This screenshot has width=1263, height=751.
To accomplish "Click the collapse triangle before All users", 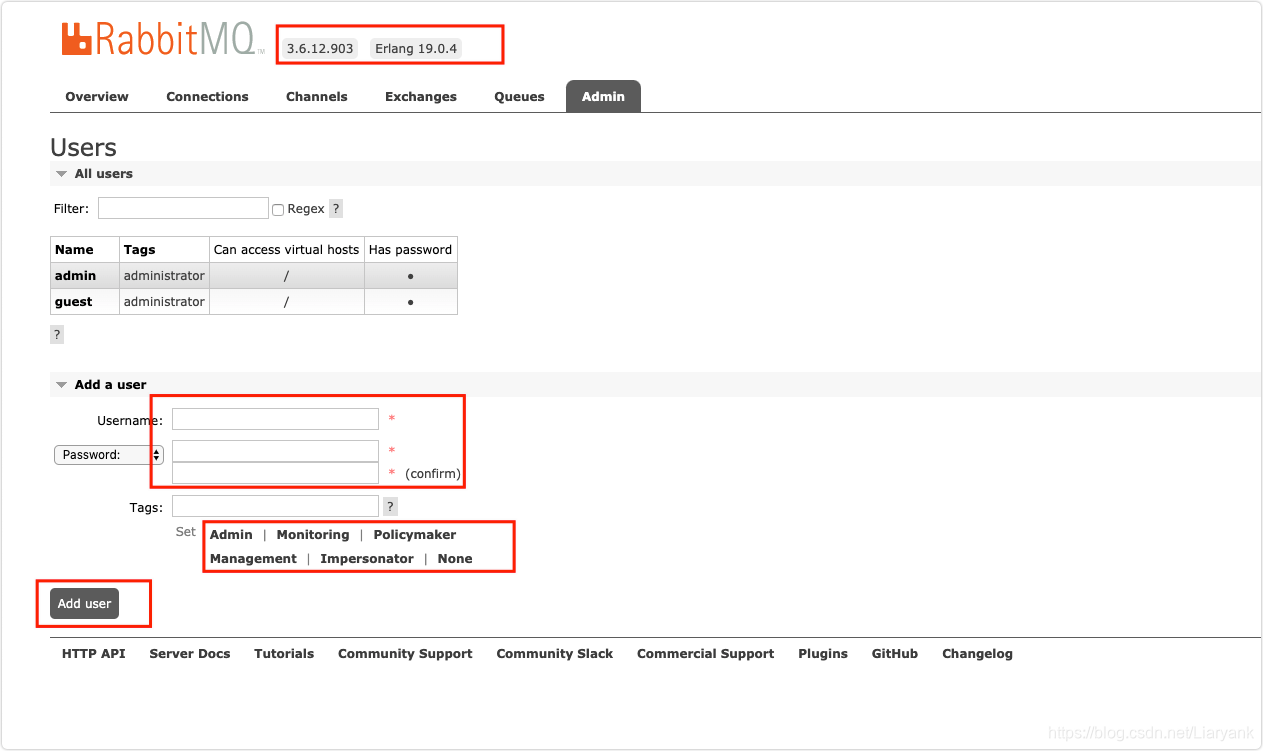I will click(61, 173).
